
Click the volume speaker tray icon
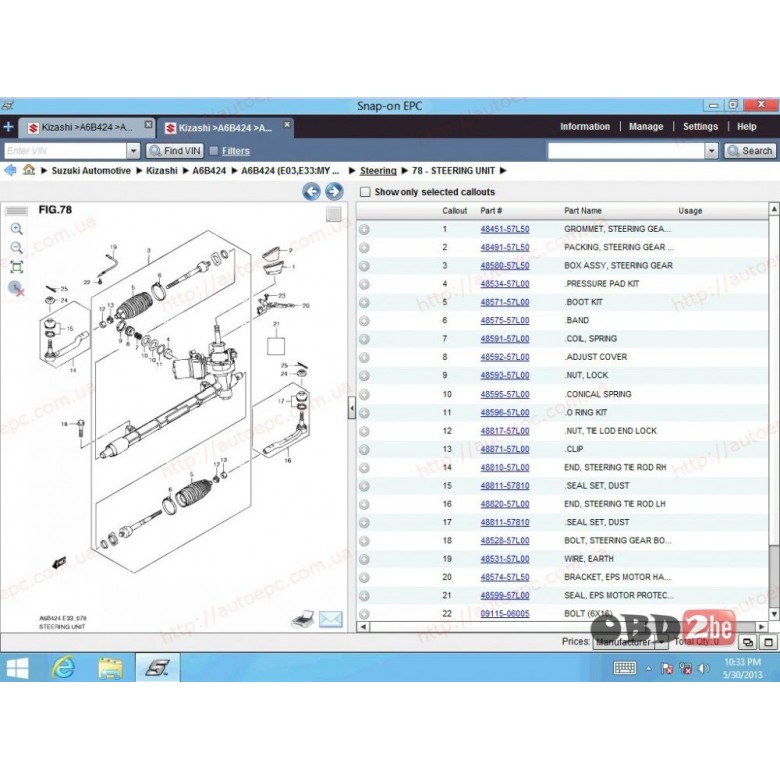[x=703, y=668]
